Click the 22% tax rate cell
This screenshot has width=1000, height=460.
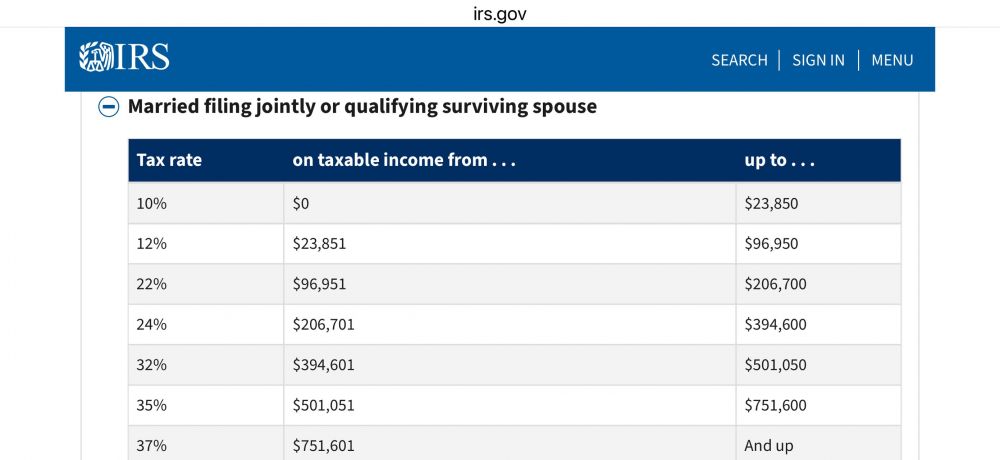pyautogui.click(x=152, y=284)
